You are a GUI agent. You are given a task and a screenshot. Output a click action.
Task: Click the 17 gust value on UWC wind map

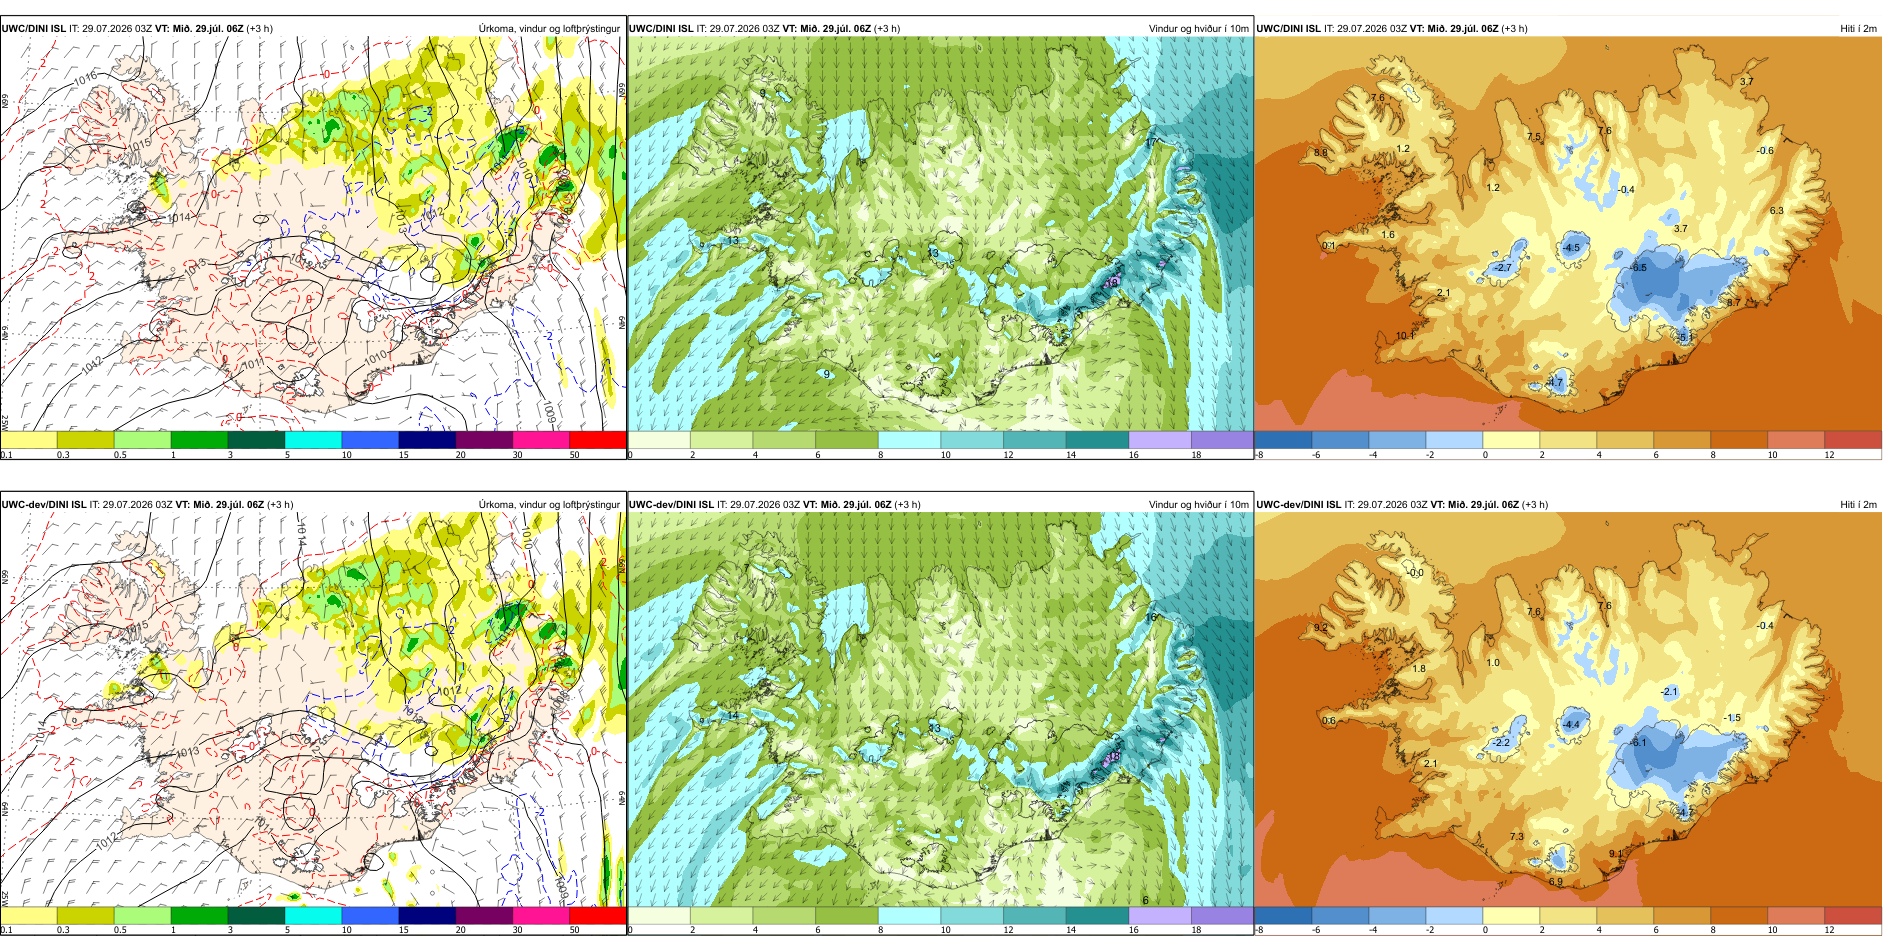pyautogui.click(x=1151, y=142)
